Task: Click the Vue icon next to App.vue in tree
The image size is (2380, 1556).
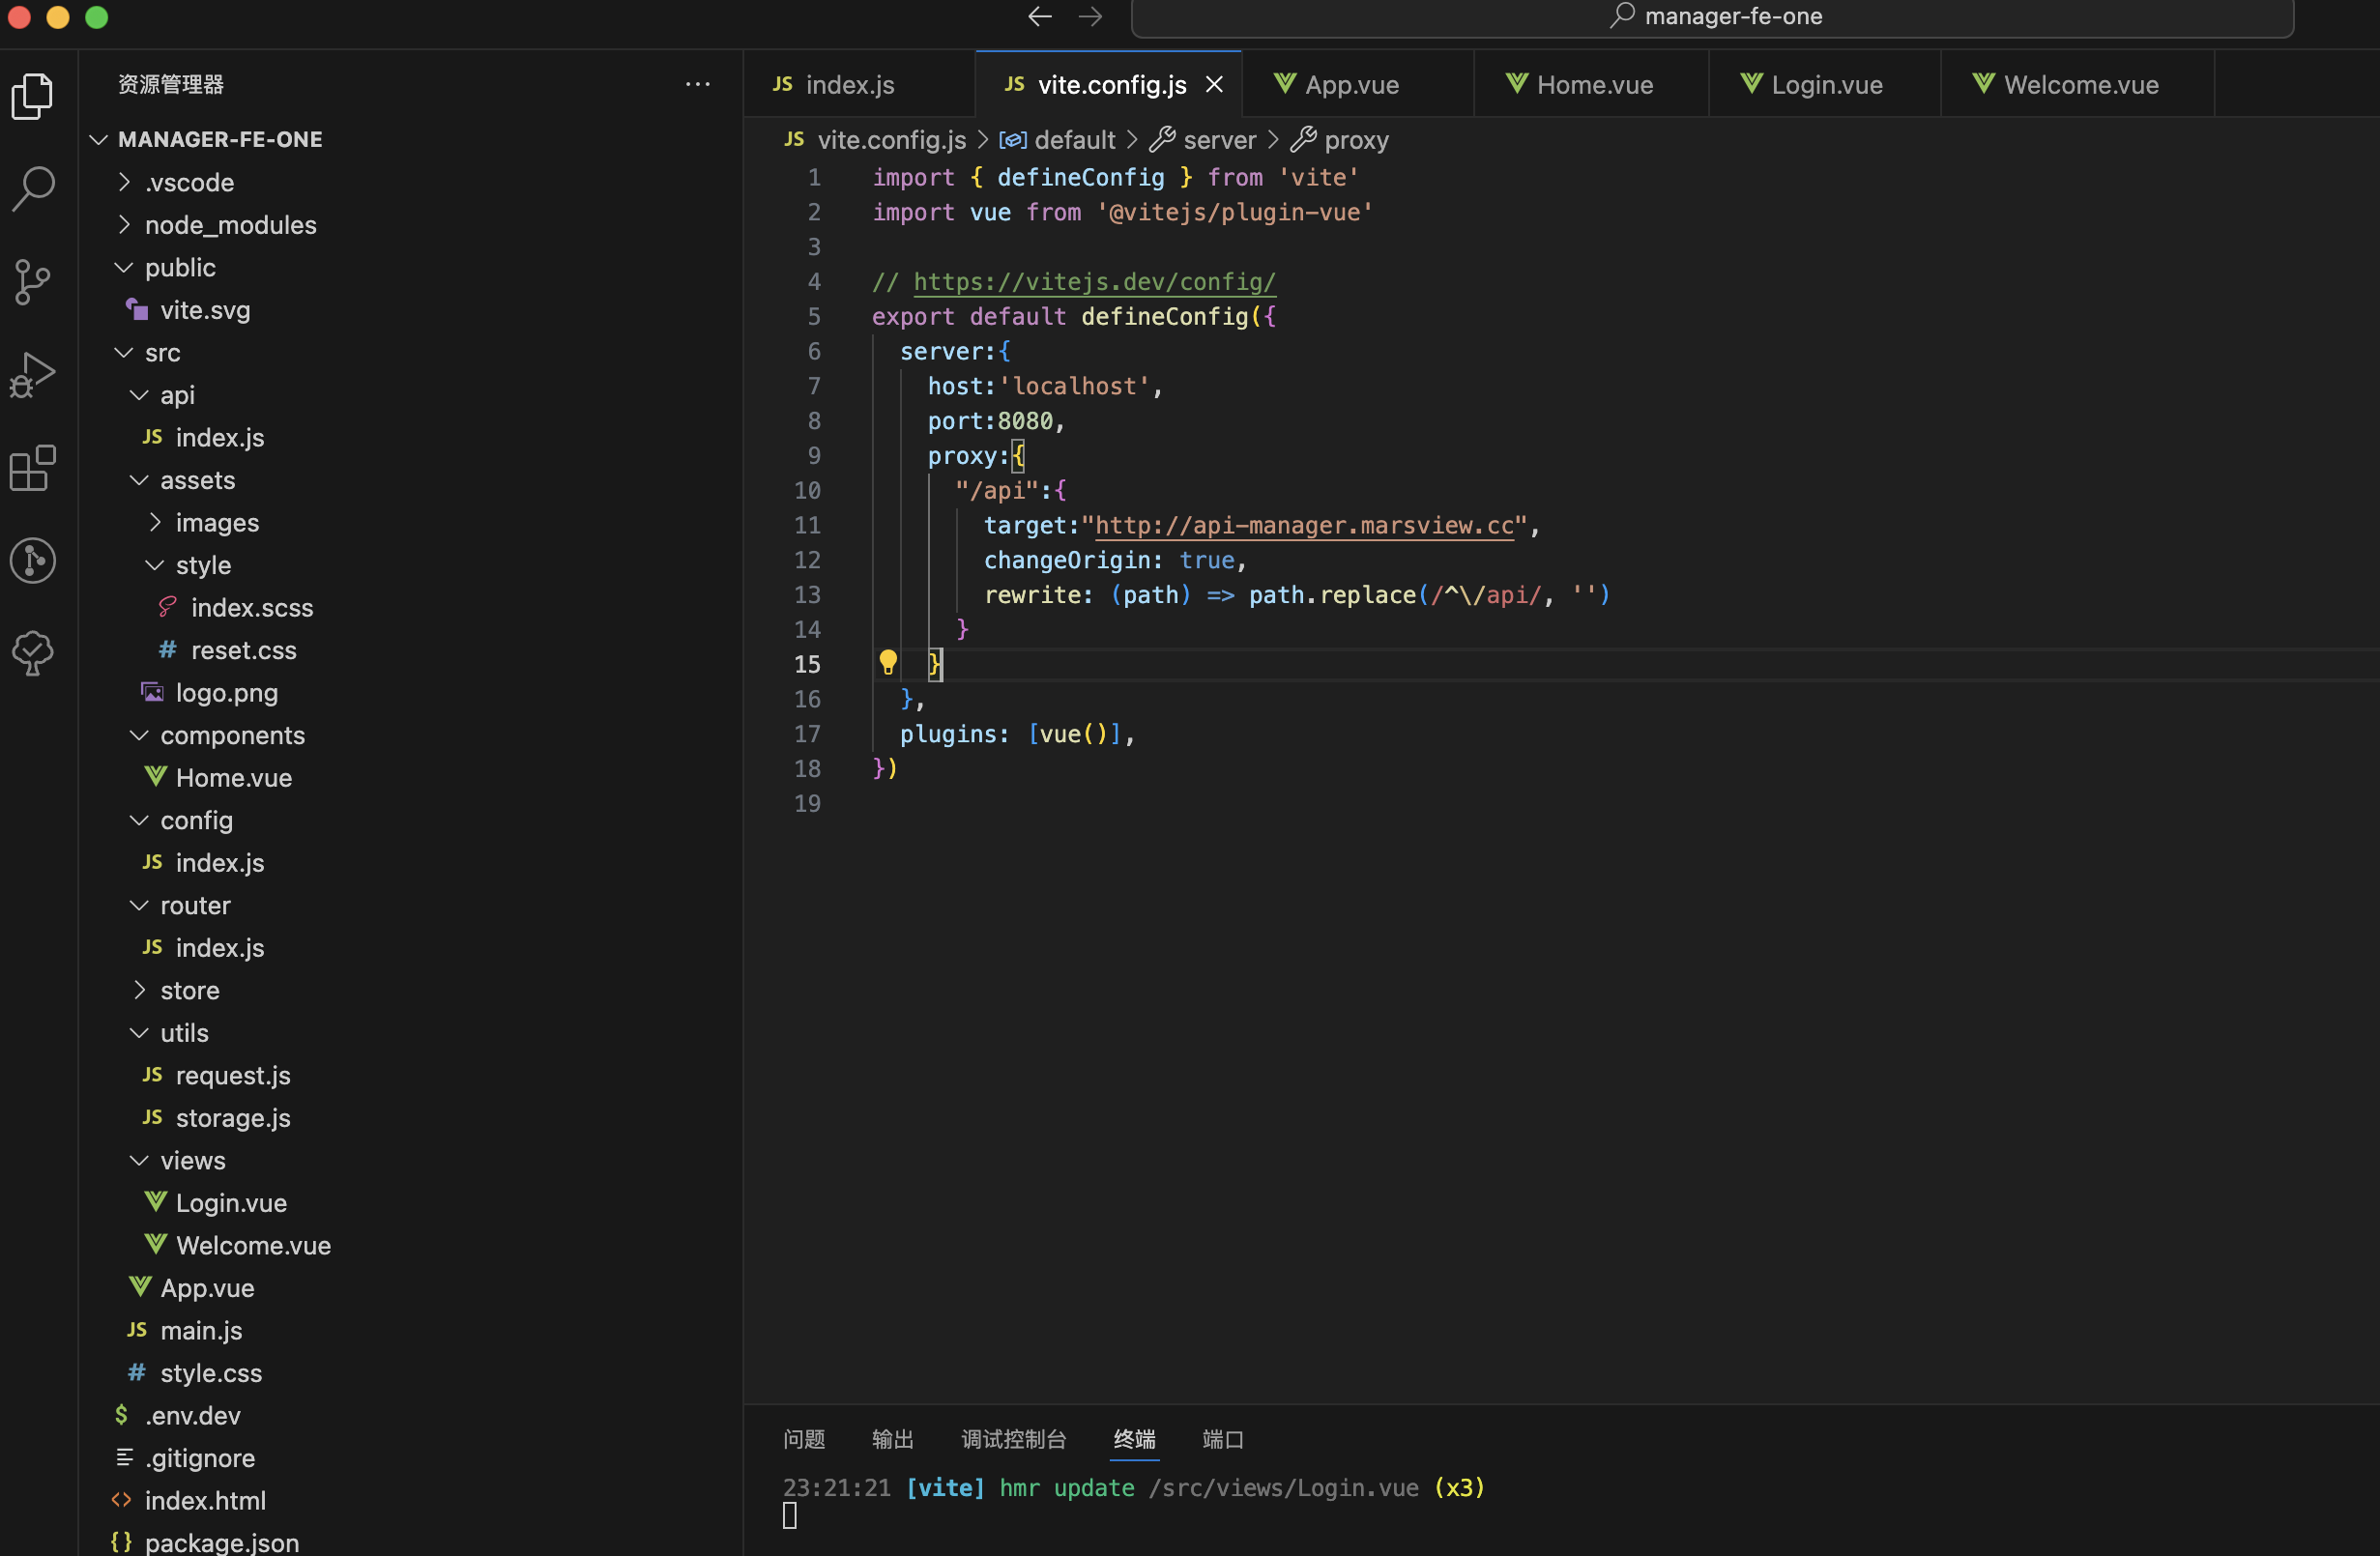Action: pyautogui.click(x=140, y=1287)
